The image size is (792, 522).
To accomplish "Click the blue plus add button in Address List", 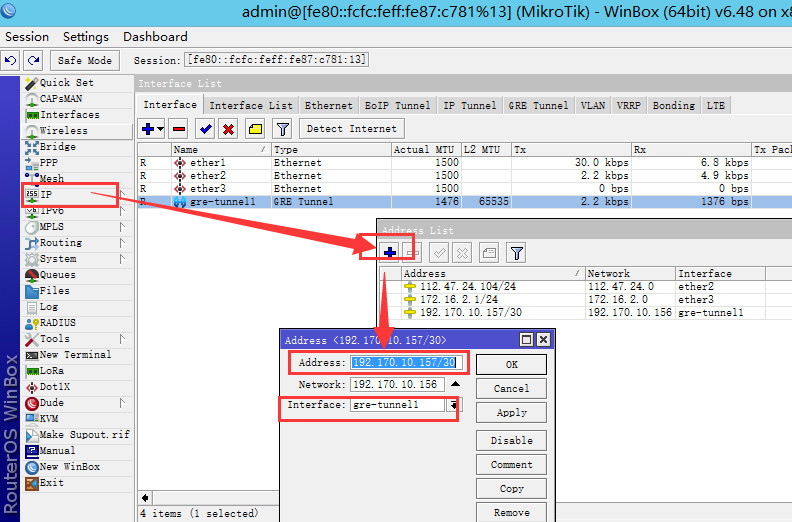I will click(389, 253).
